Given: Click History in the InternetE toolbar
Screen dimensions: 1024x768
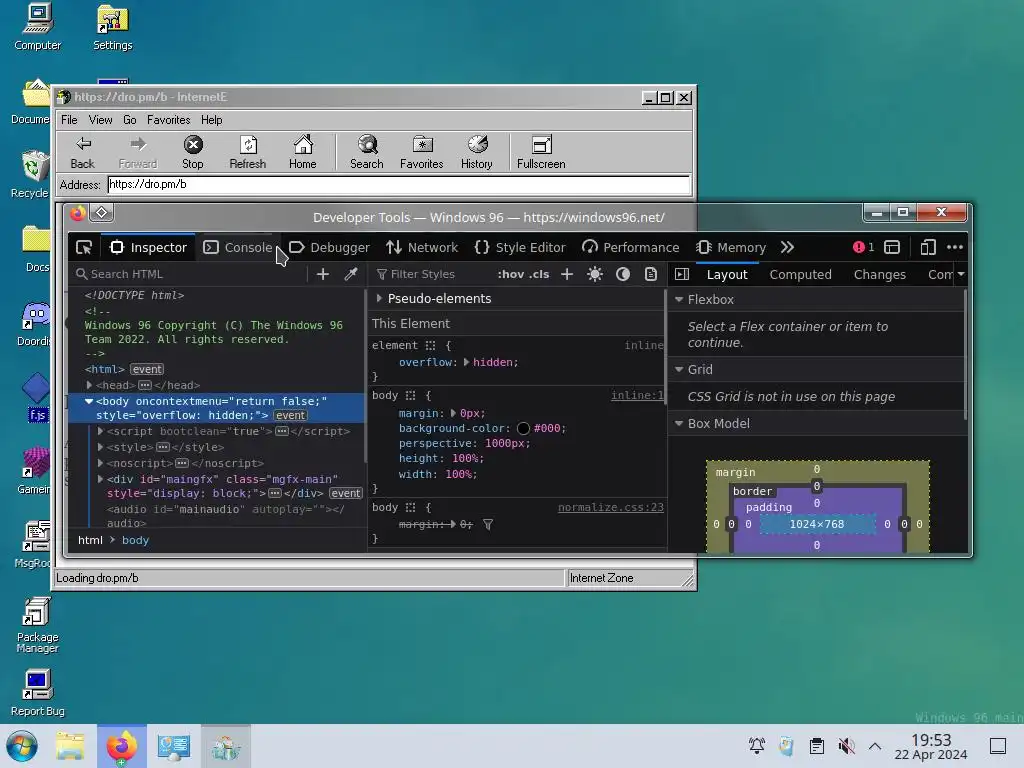Looking at the screenshot, I should pyautogui.click(x=477, y=153).
